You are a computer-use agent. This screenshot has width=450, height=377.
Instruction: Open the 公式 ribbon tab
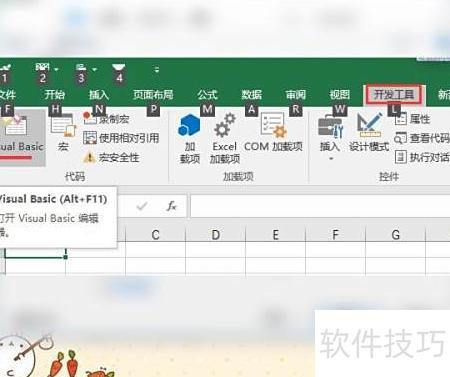pyautogui.click(x=207, y=95)
